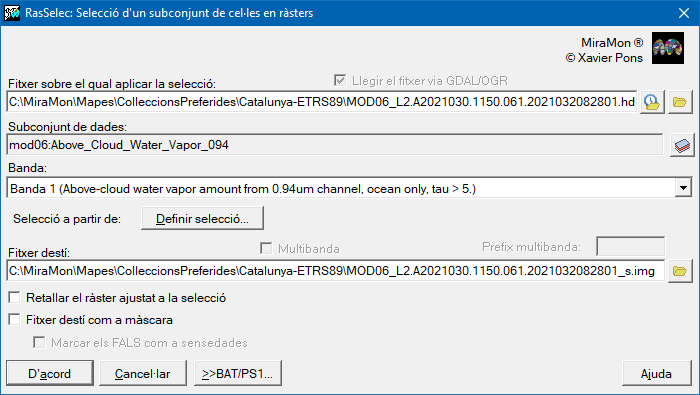Click the Cancel·lar button

[142, 373]
